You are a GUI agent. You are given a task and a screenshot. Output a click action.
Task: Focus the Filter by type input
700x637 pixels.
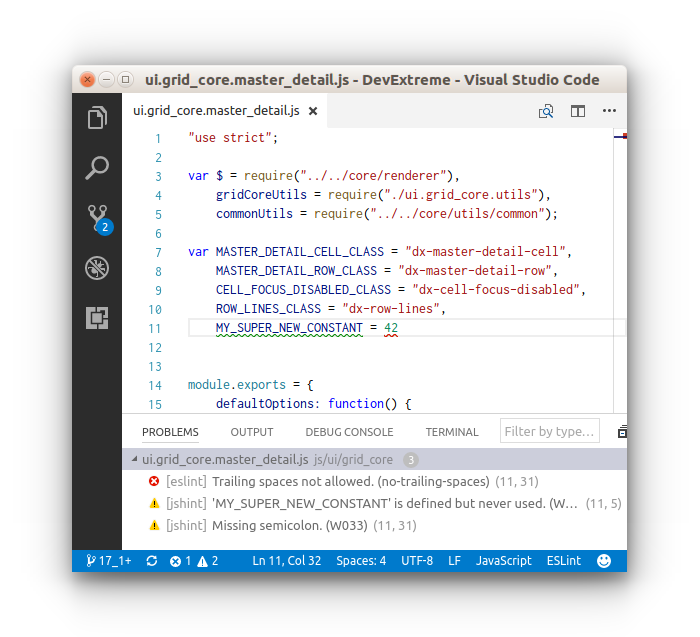coord(549,432)
